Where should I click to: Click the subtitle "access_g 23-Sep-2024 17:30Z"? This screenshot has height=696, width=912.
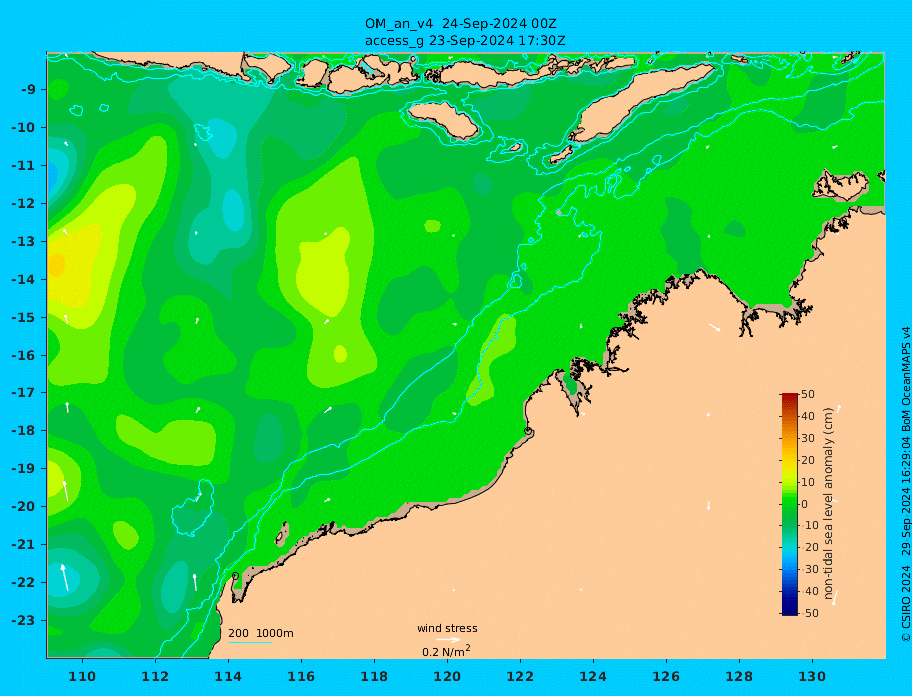tap(465, 41)
